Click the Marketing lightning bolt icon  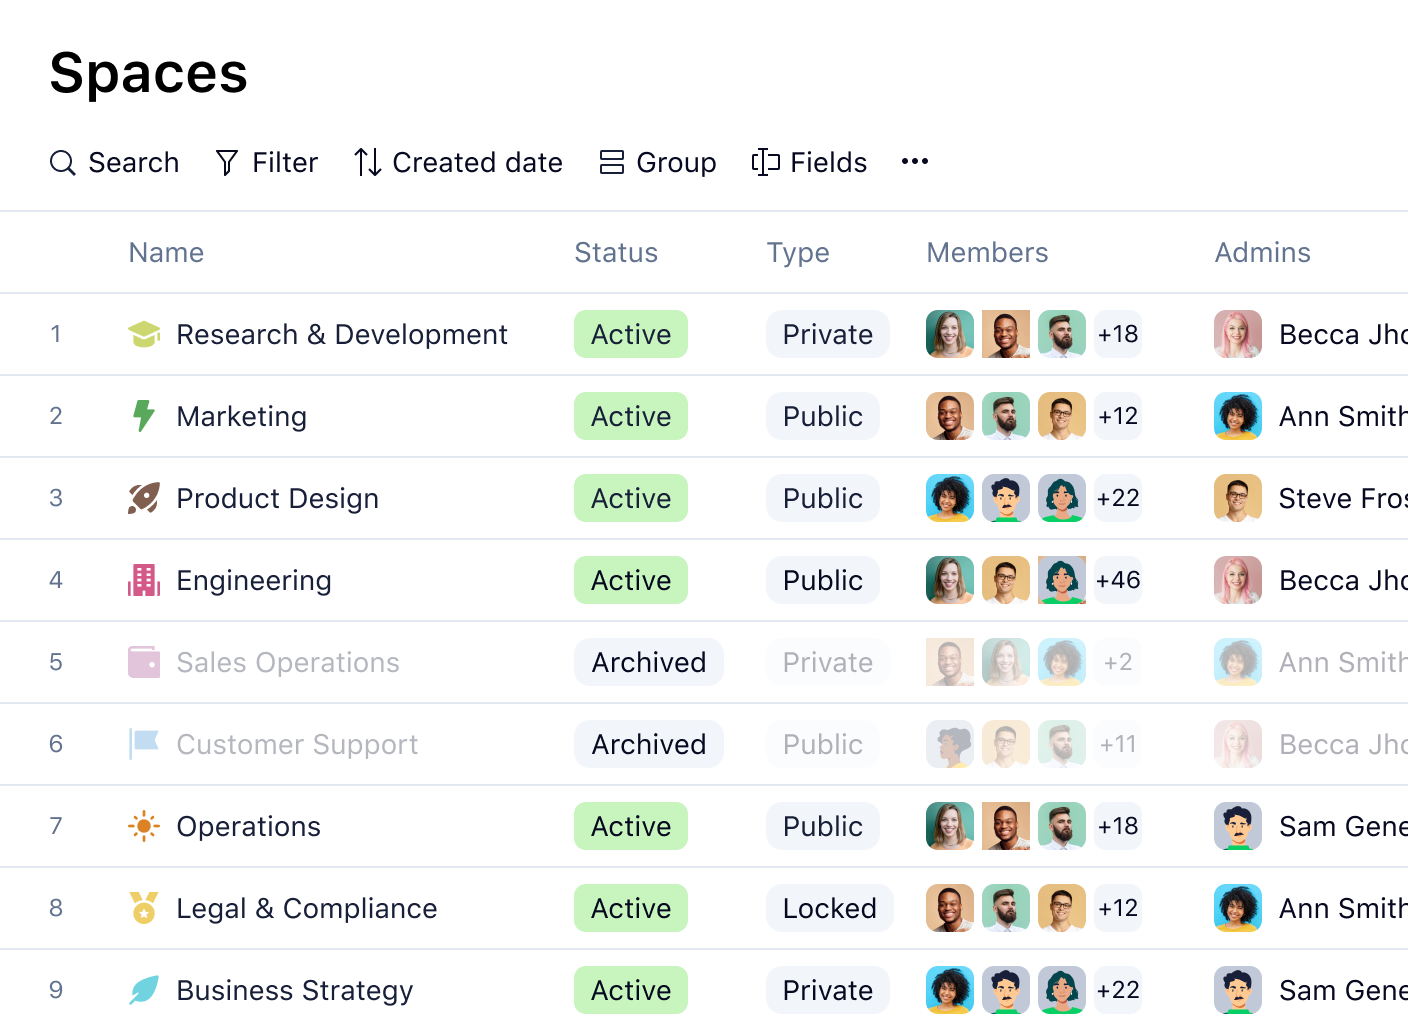pyautogui.click(x=144, y=416)
